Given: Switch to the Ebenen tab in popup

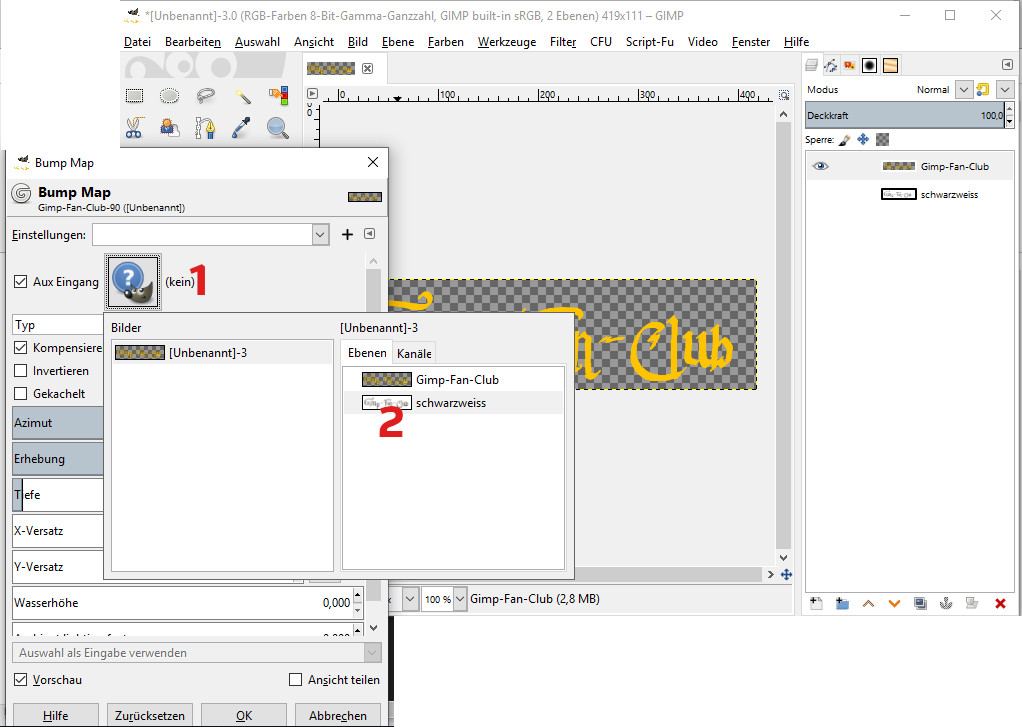Looking at the screenshot, I should [x=367, y=353].
